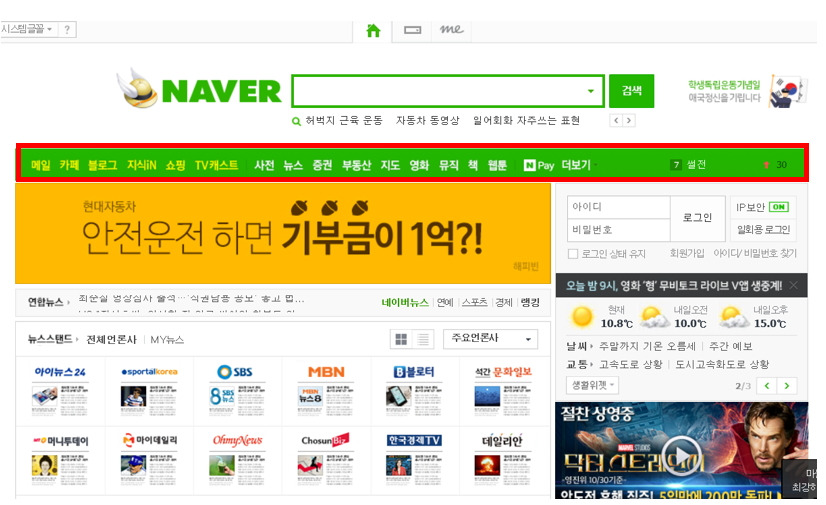Viewport: 826px width, 505px height.
Task: Focus the 아이디 input field
Action: tap(618, 207)
